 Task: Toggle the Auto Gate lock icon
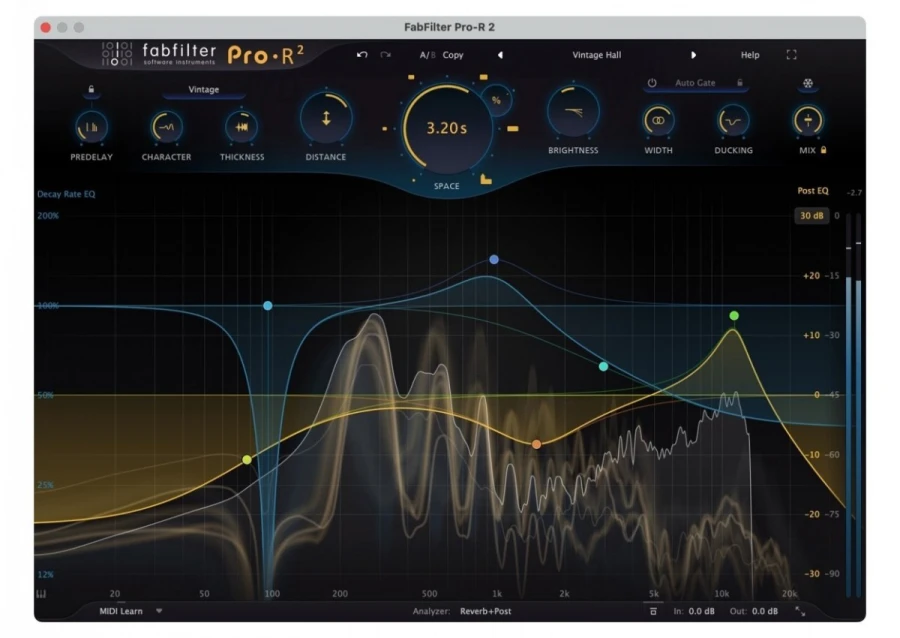coord(740,83)
